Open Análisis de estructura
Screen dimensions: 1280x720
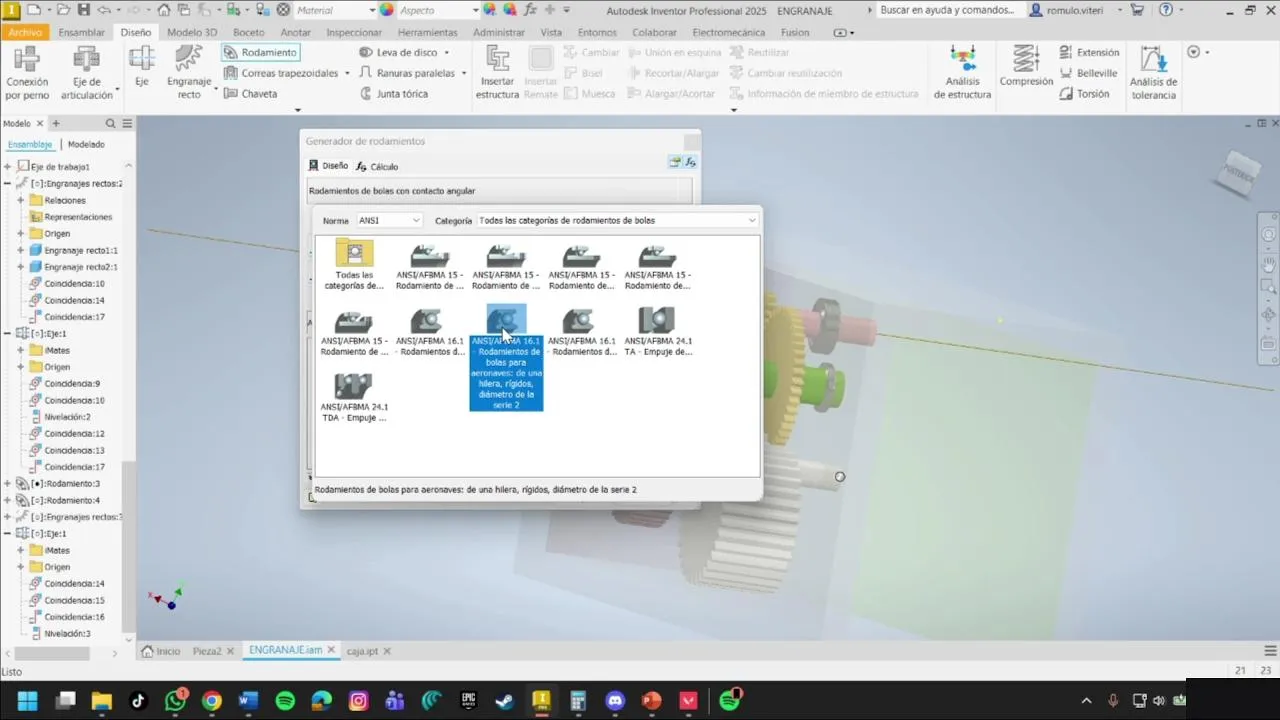962,73
